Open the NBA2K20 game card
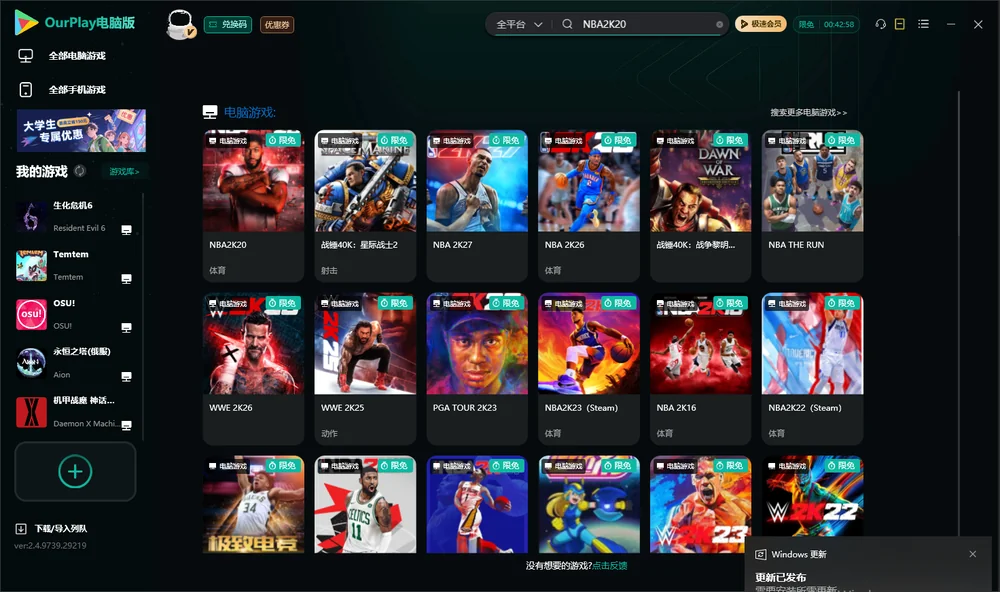Viewport: 1000px width, 592px height. [253, 205]
